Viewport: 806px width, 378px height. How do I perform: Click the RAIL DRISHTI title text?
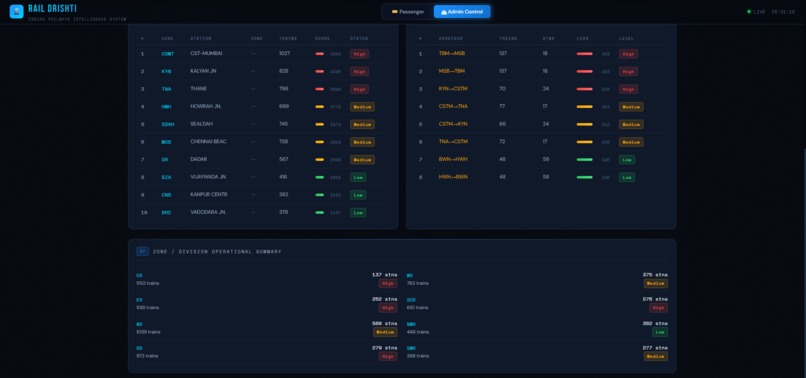pyautogui.click(x=52, y=9)
